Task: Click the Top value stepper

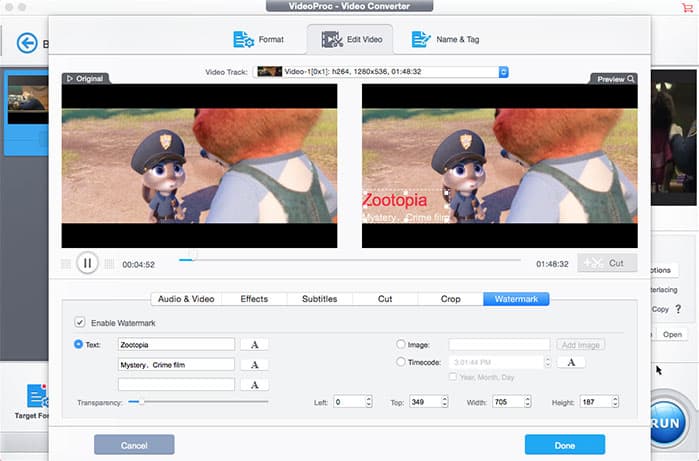Action: (444, 402)
